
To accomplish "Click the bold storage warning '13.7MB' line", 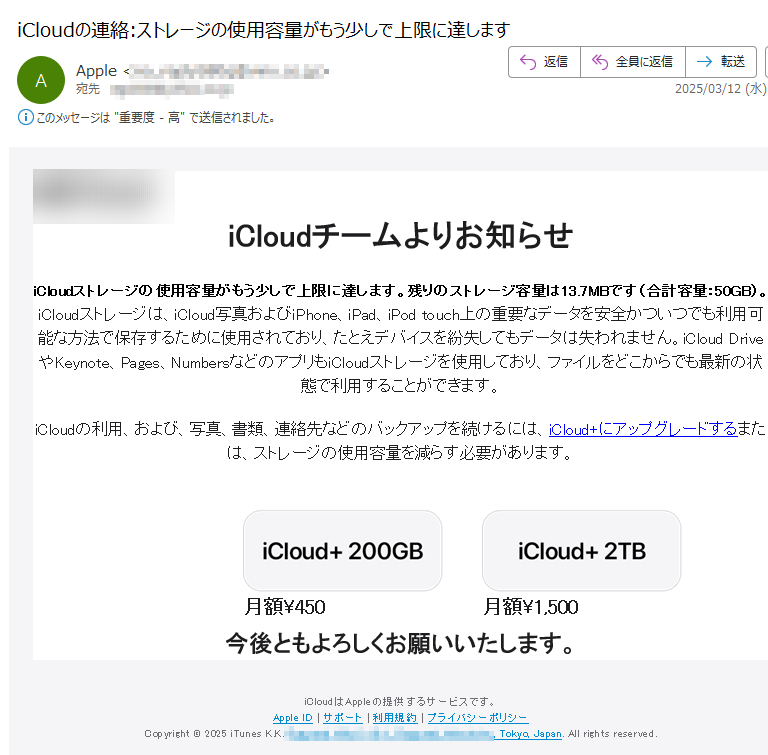I will coord(400,291).
